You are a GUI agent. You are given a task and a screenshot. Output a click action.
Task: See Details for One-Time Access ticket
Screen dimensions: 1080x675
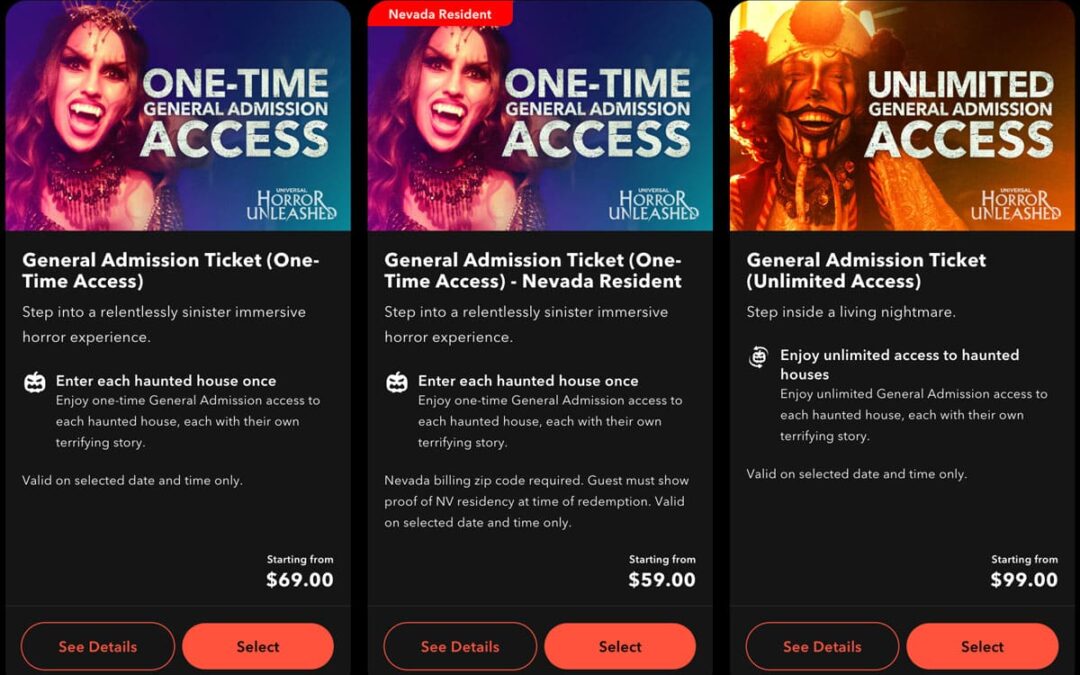point(98,646)
